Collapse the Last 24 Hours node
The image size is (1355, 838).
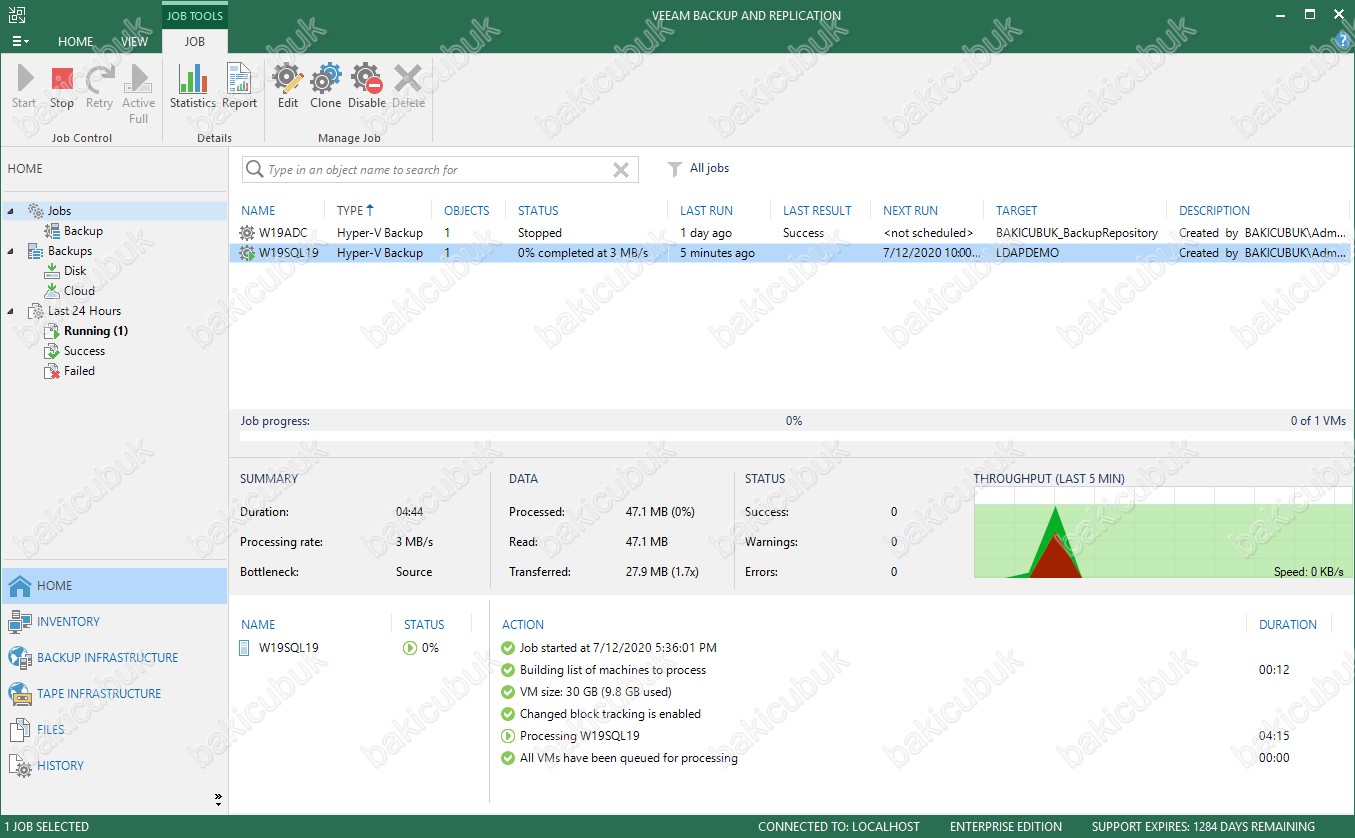[12, 311]
